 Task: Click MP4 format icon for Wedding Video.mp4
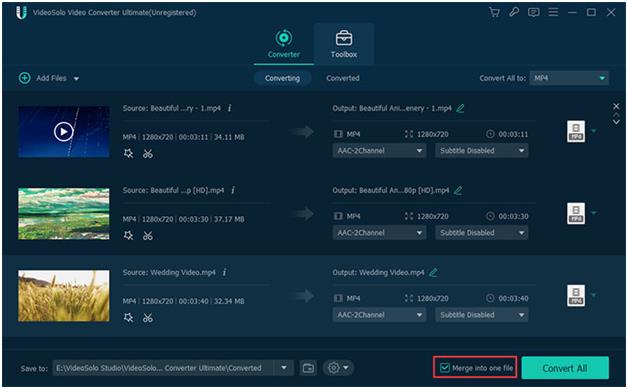pos(576,296)
